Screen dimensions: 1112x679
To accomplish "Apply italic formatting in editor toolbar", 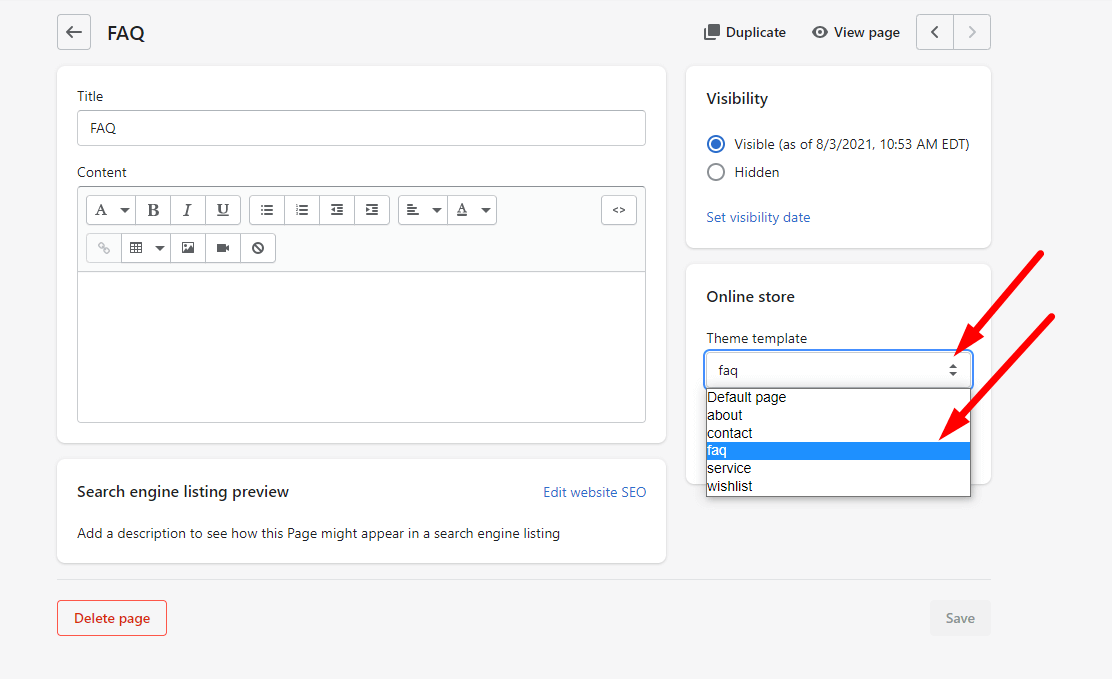I will [x=187, y=210].
